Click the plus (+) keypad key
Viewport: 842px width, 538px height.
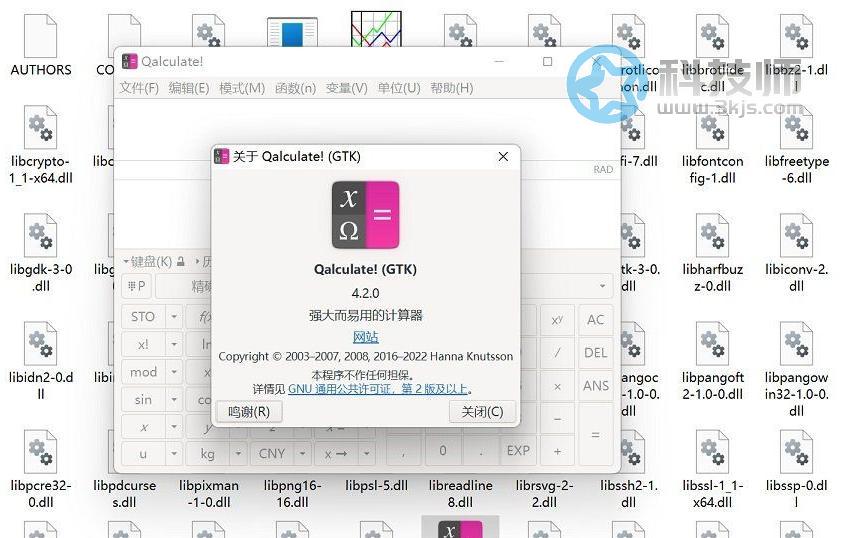tap(557, 451)
